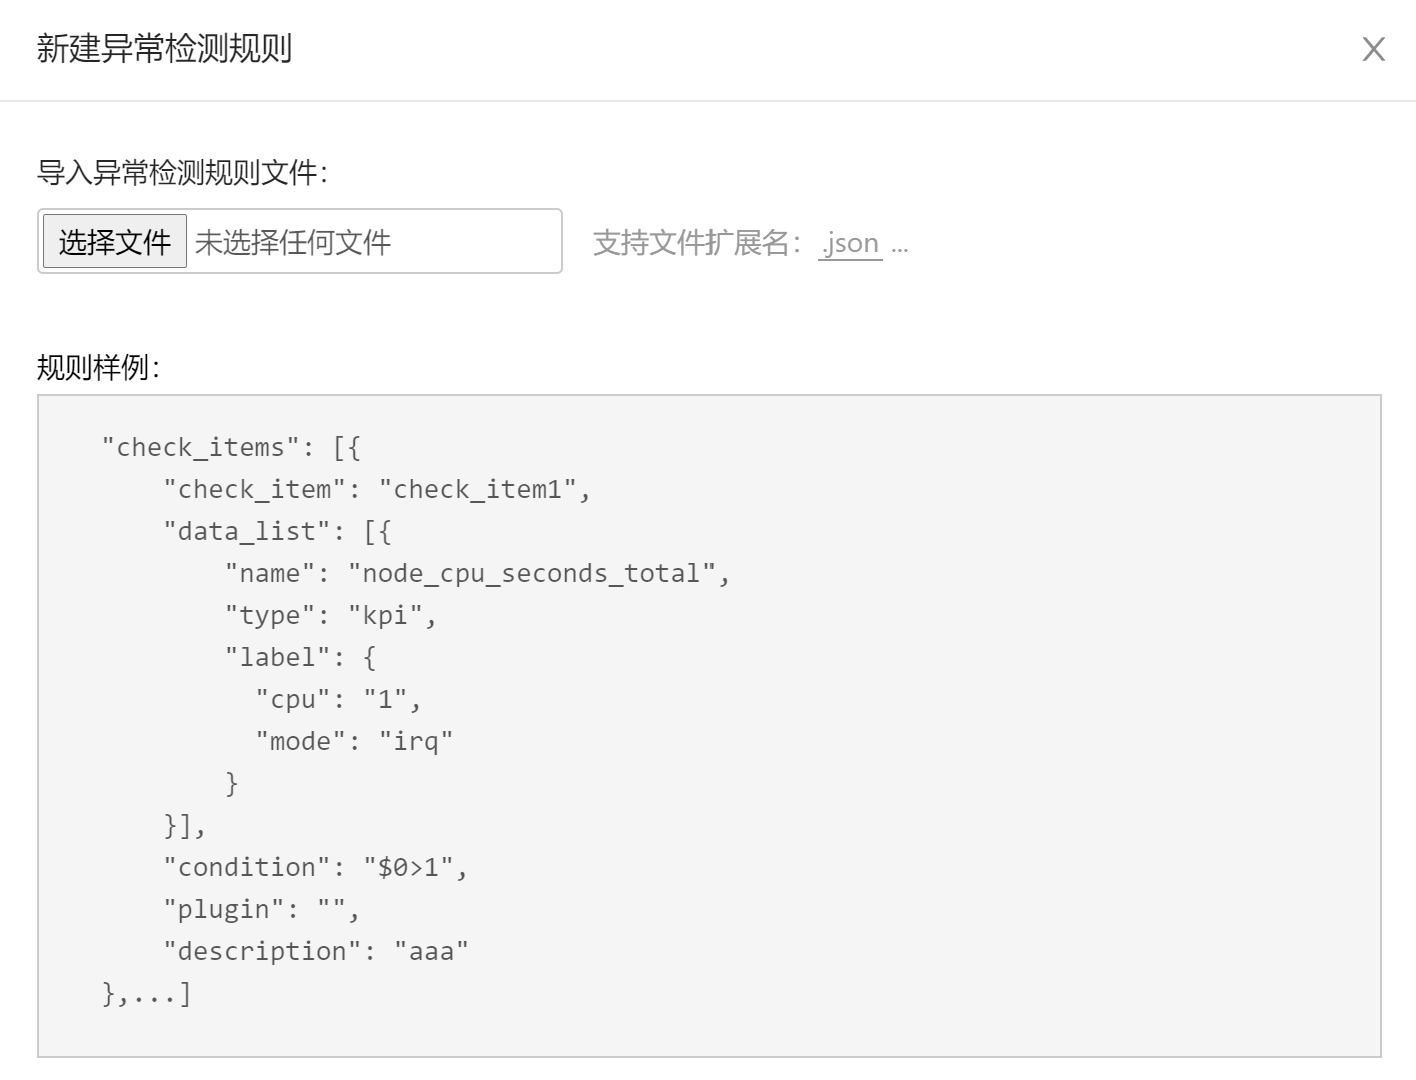1416x1080 pixels.
Task: Click the "condition": "$0>1" line
Action: coord(315,867)
